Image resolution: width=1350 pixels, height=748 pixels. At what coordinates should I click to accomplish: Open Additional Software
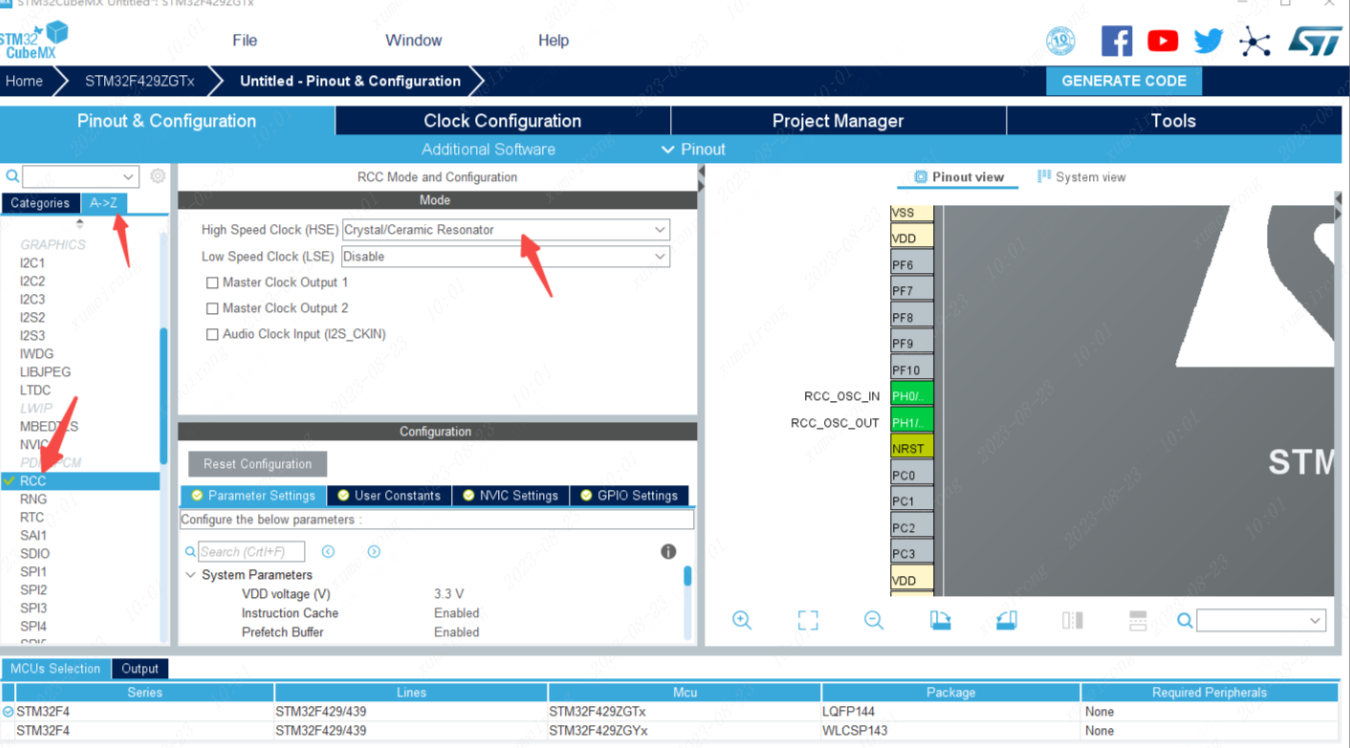coord(488,149)
